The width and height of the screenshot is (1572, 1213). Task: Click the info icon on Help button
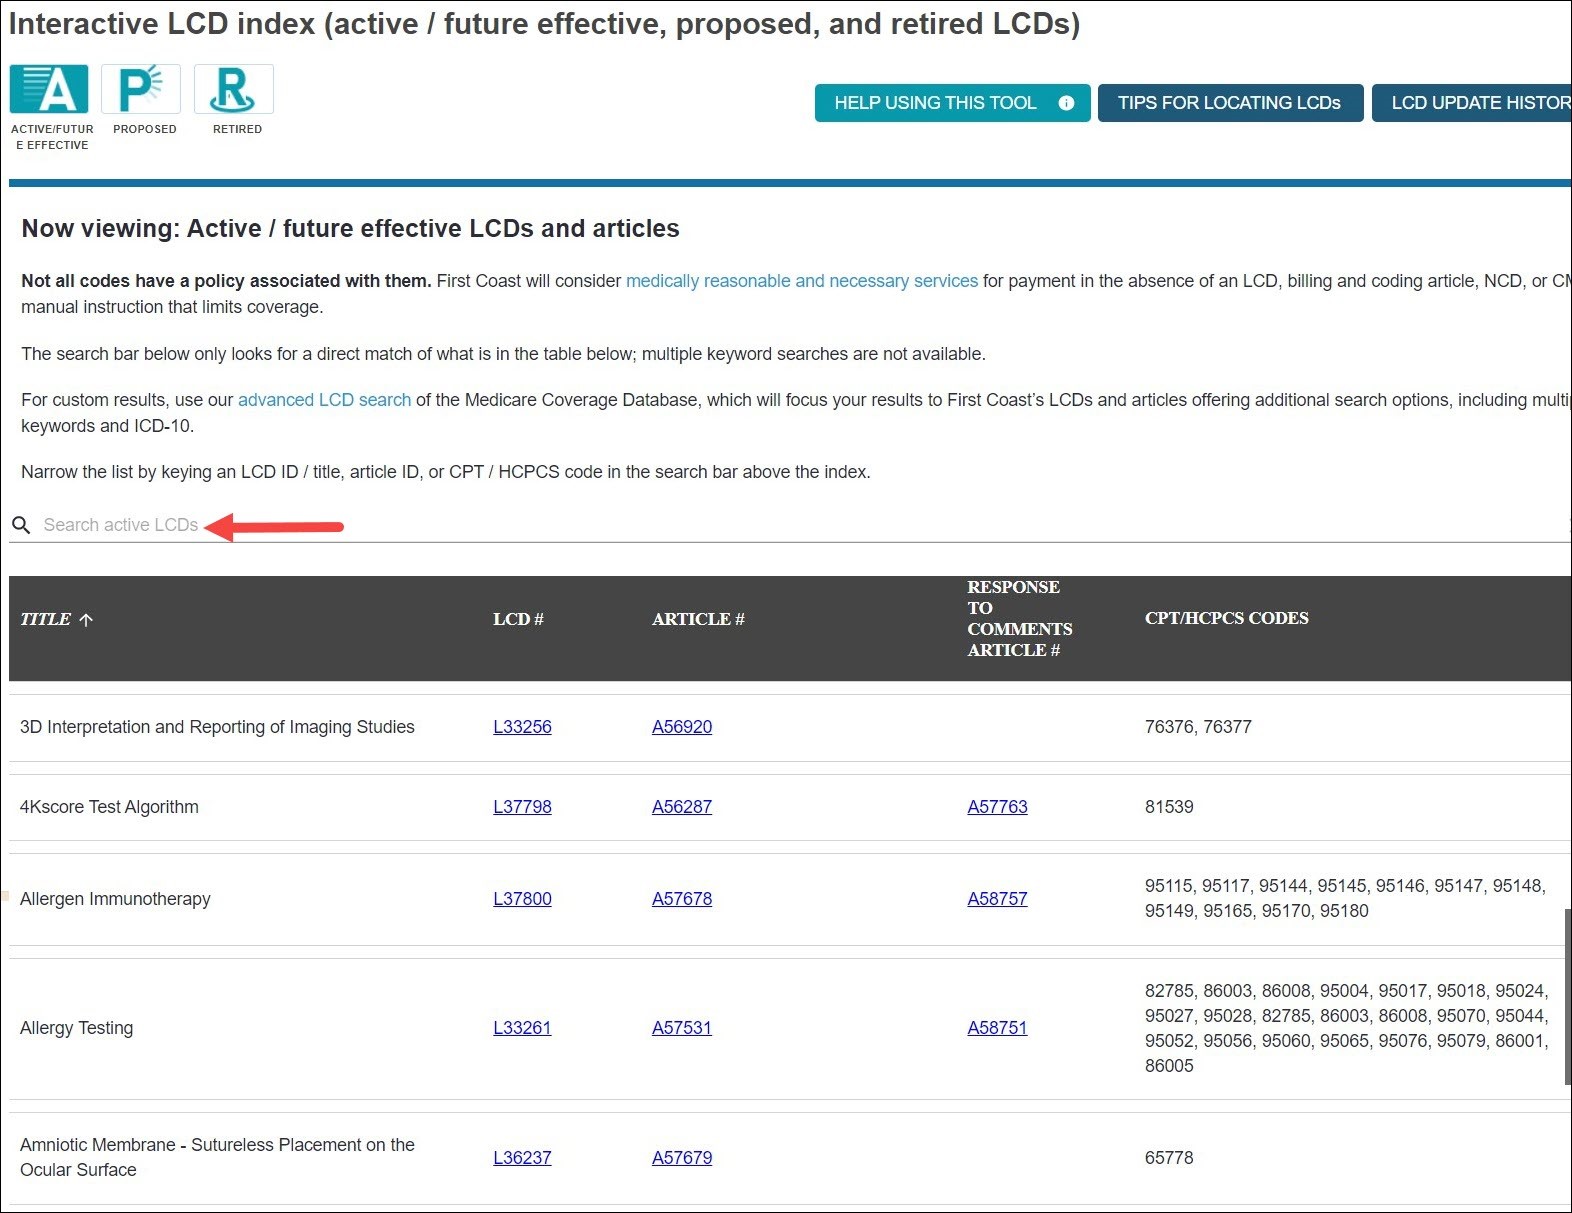click(x=1066, y=103)
